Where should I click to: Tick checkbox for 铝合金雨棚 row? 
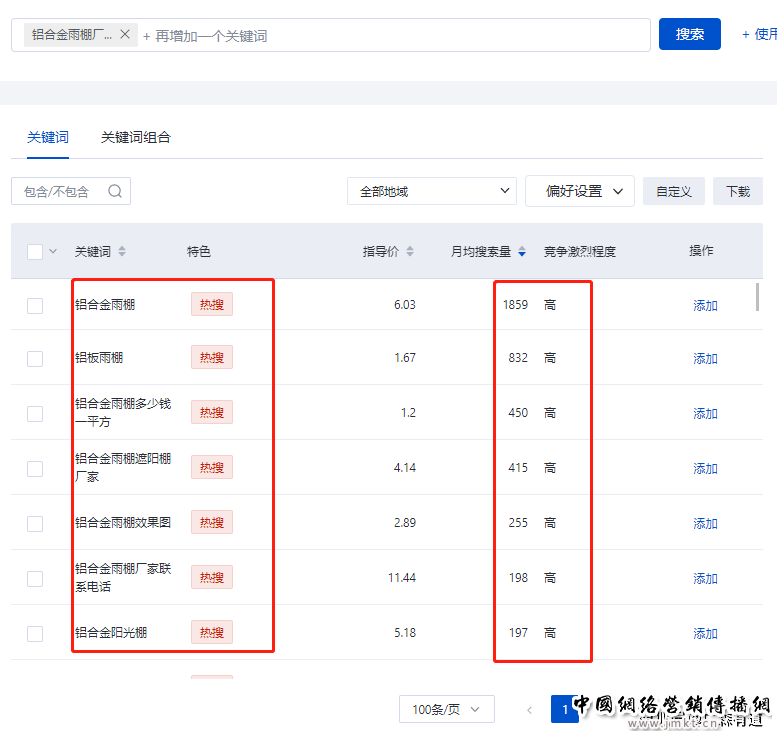click(x=35, y=305)
